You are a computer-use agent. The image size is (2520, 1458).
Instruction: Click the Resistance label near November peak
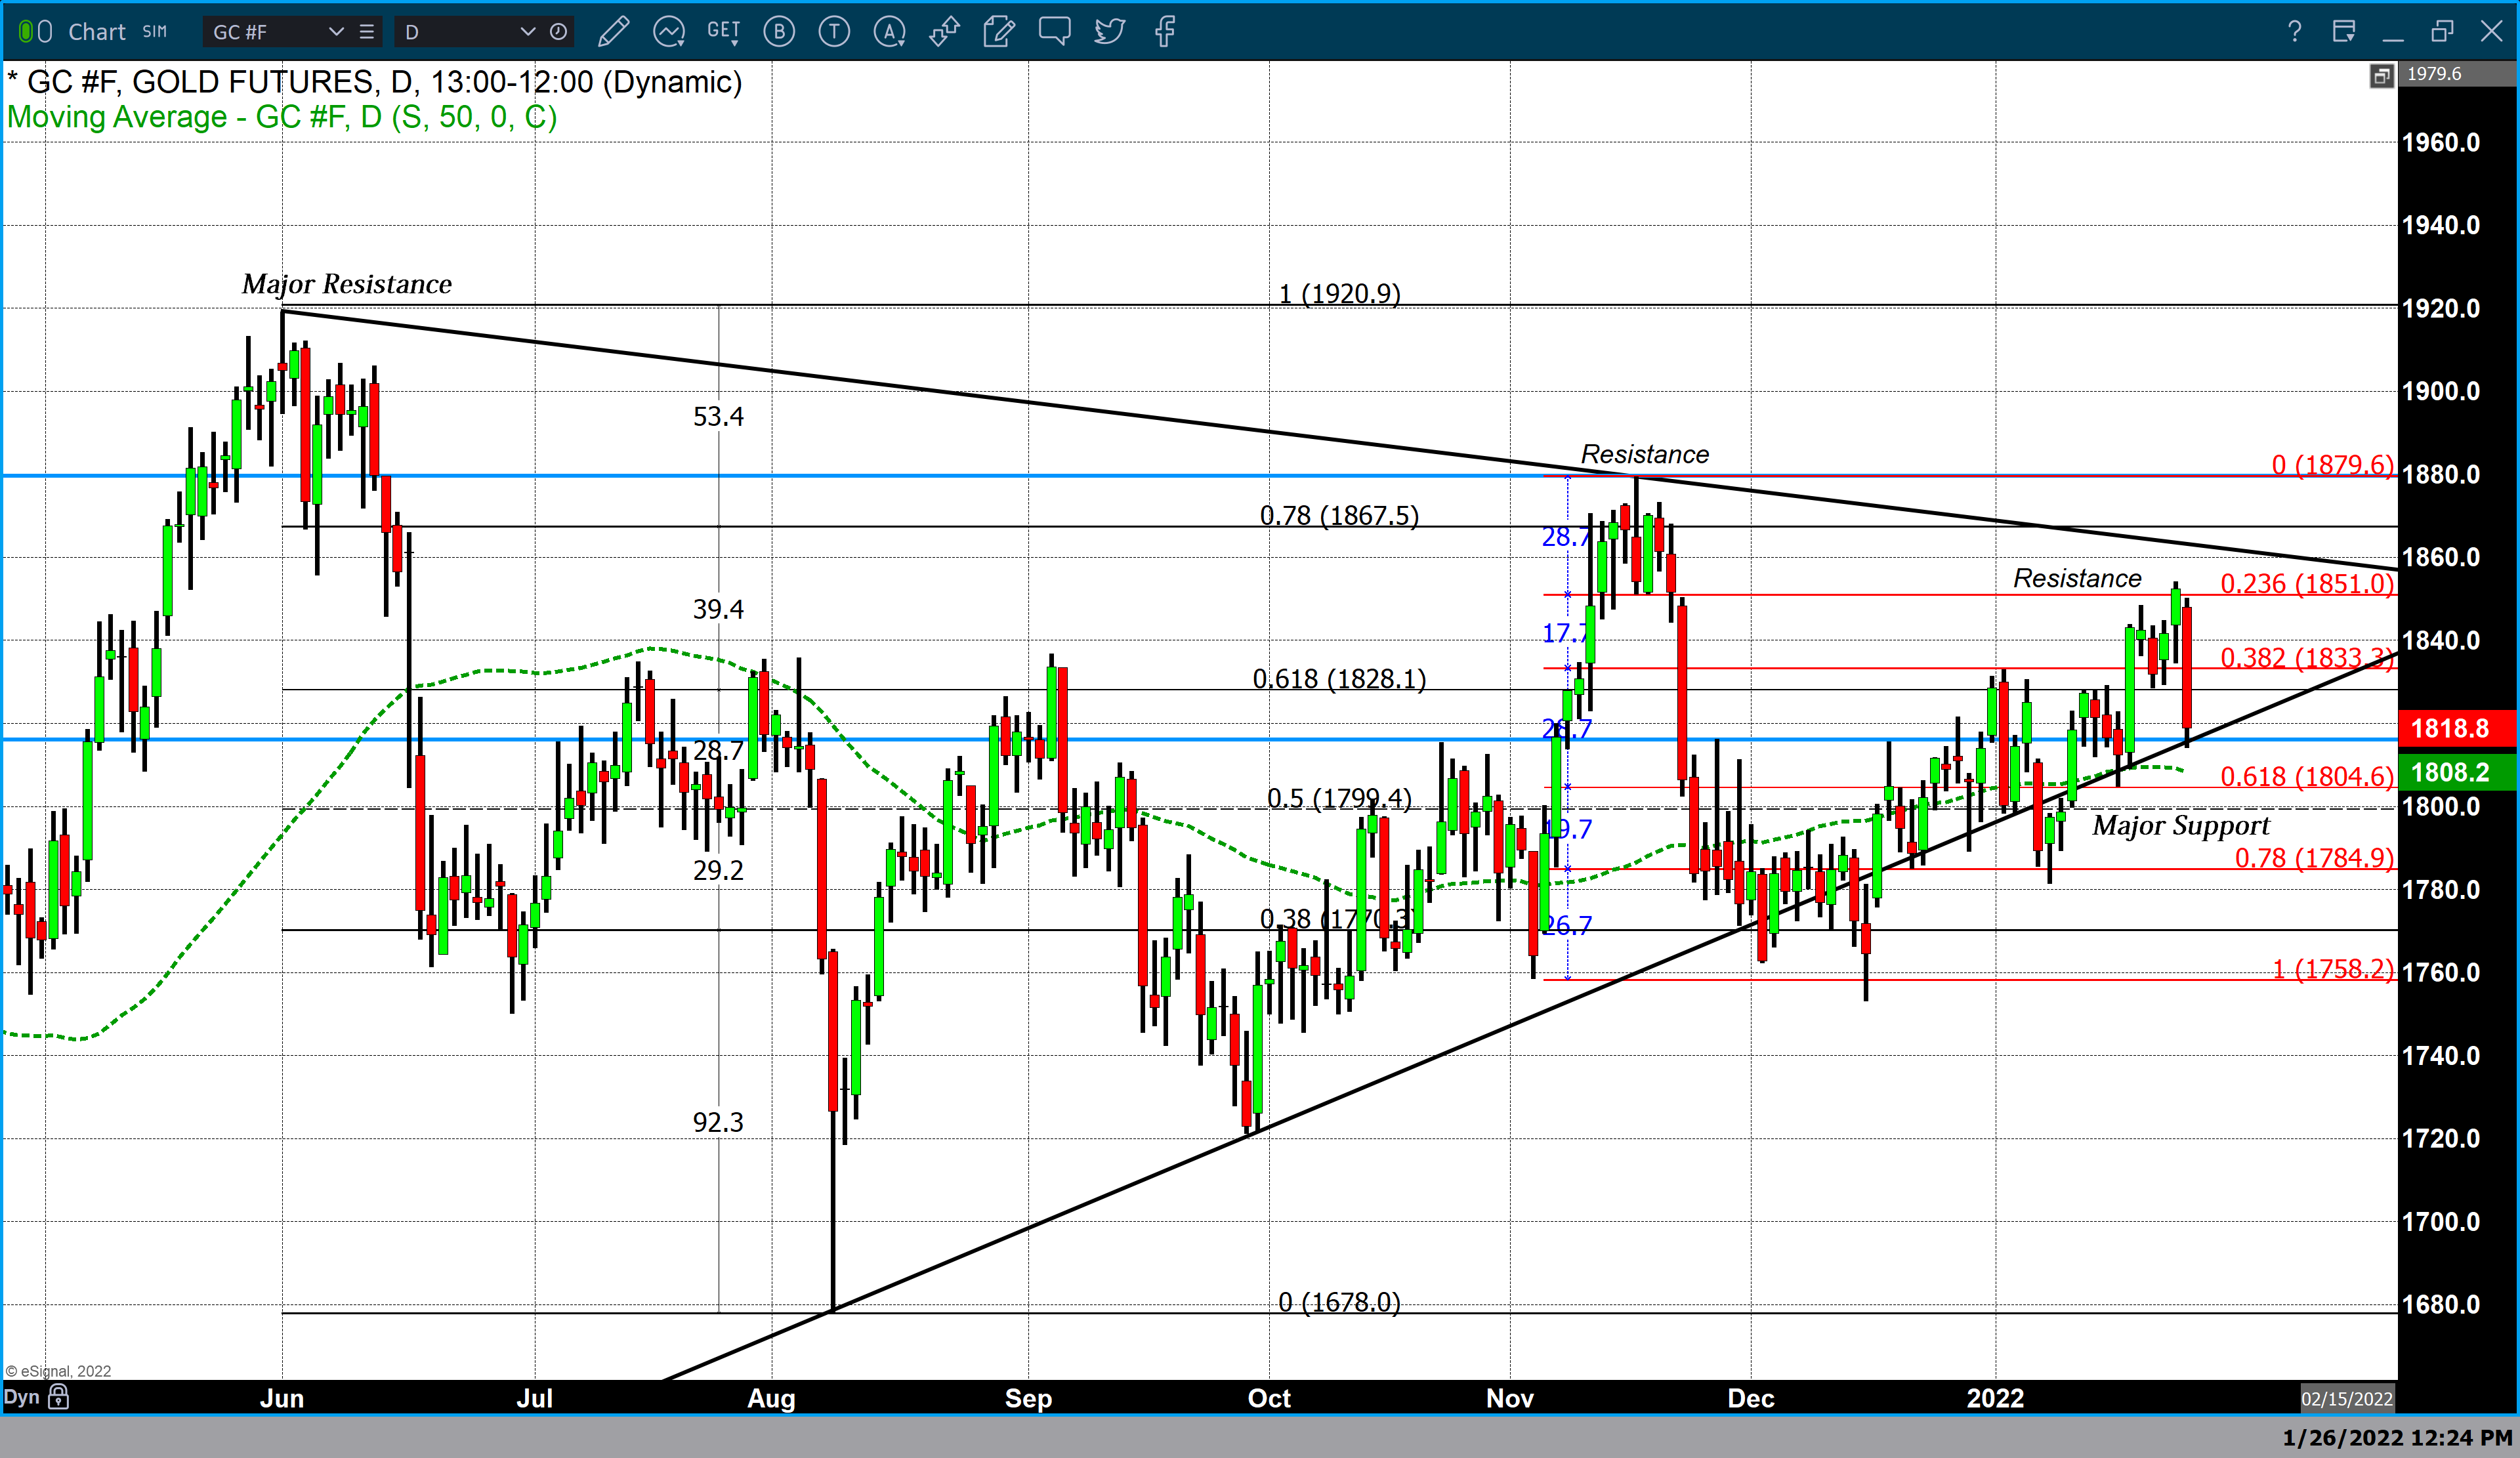tap(1644, 454)
